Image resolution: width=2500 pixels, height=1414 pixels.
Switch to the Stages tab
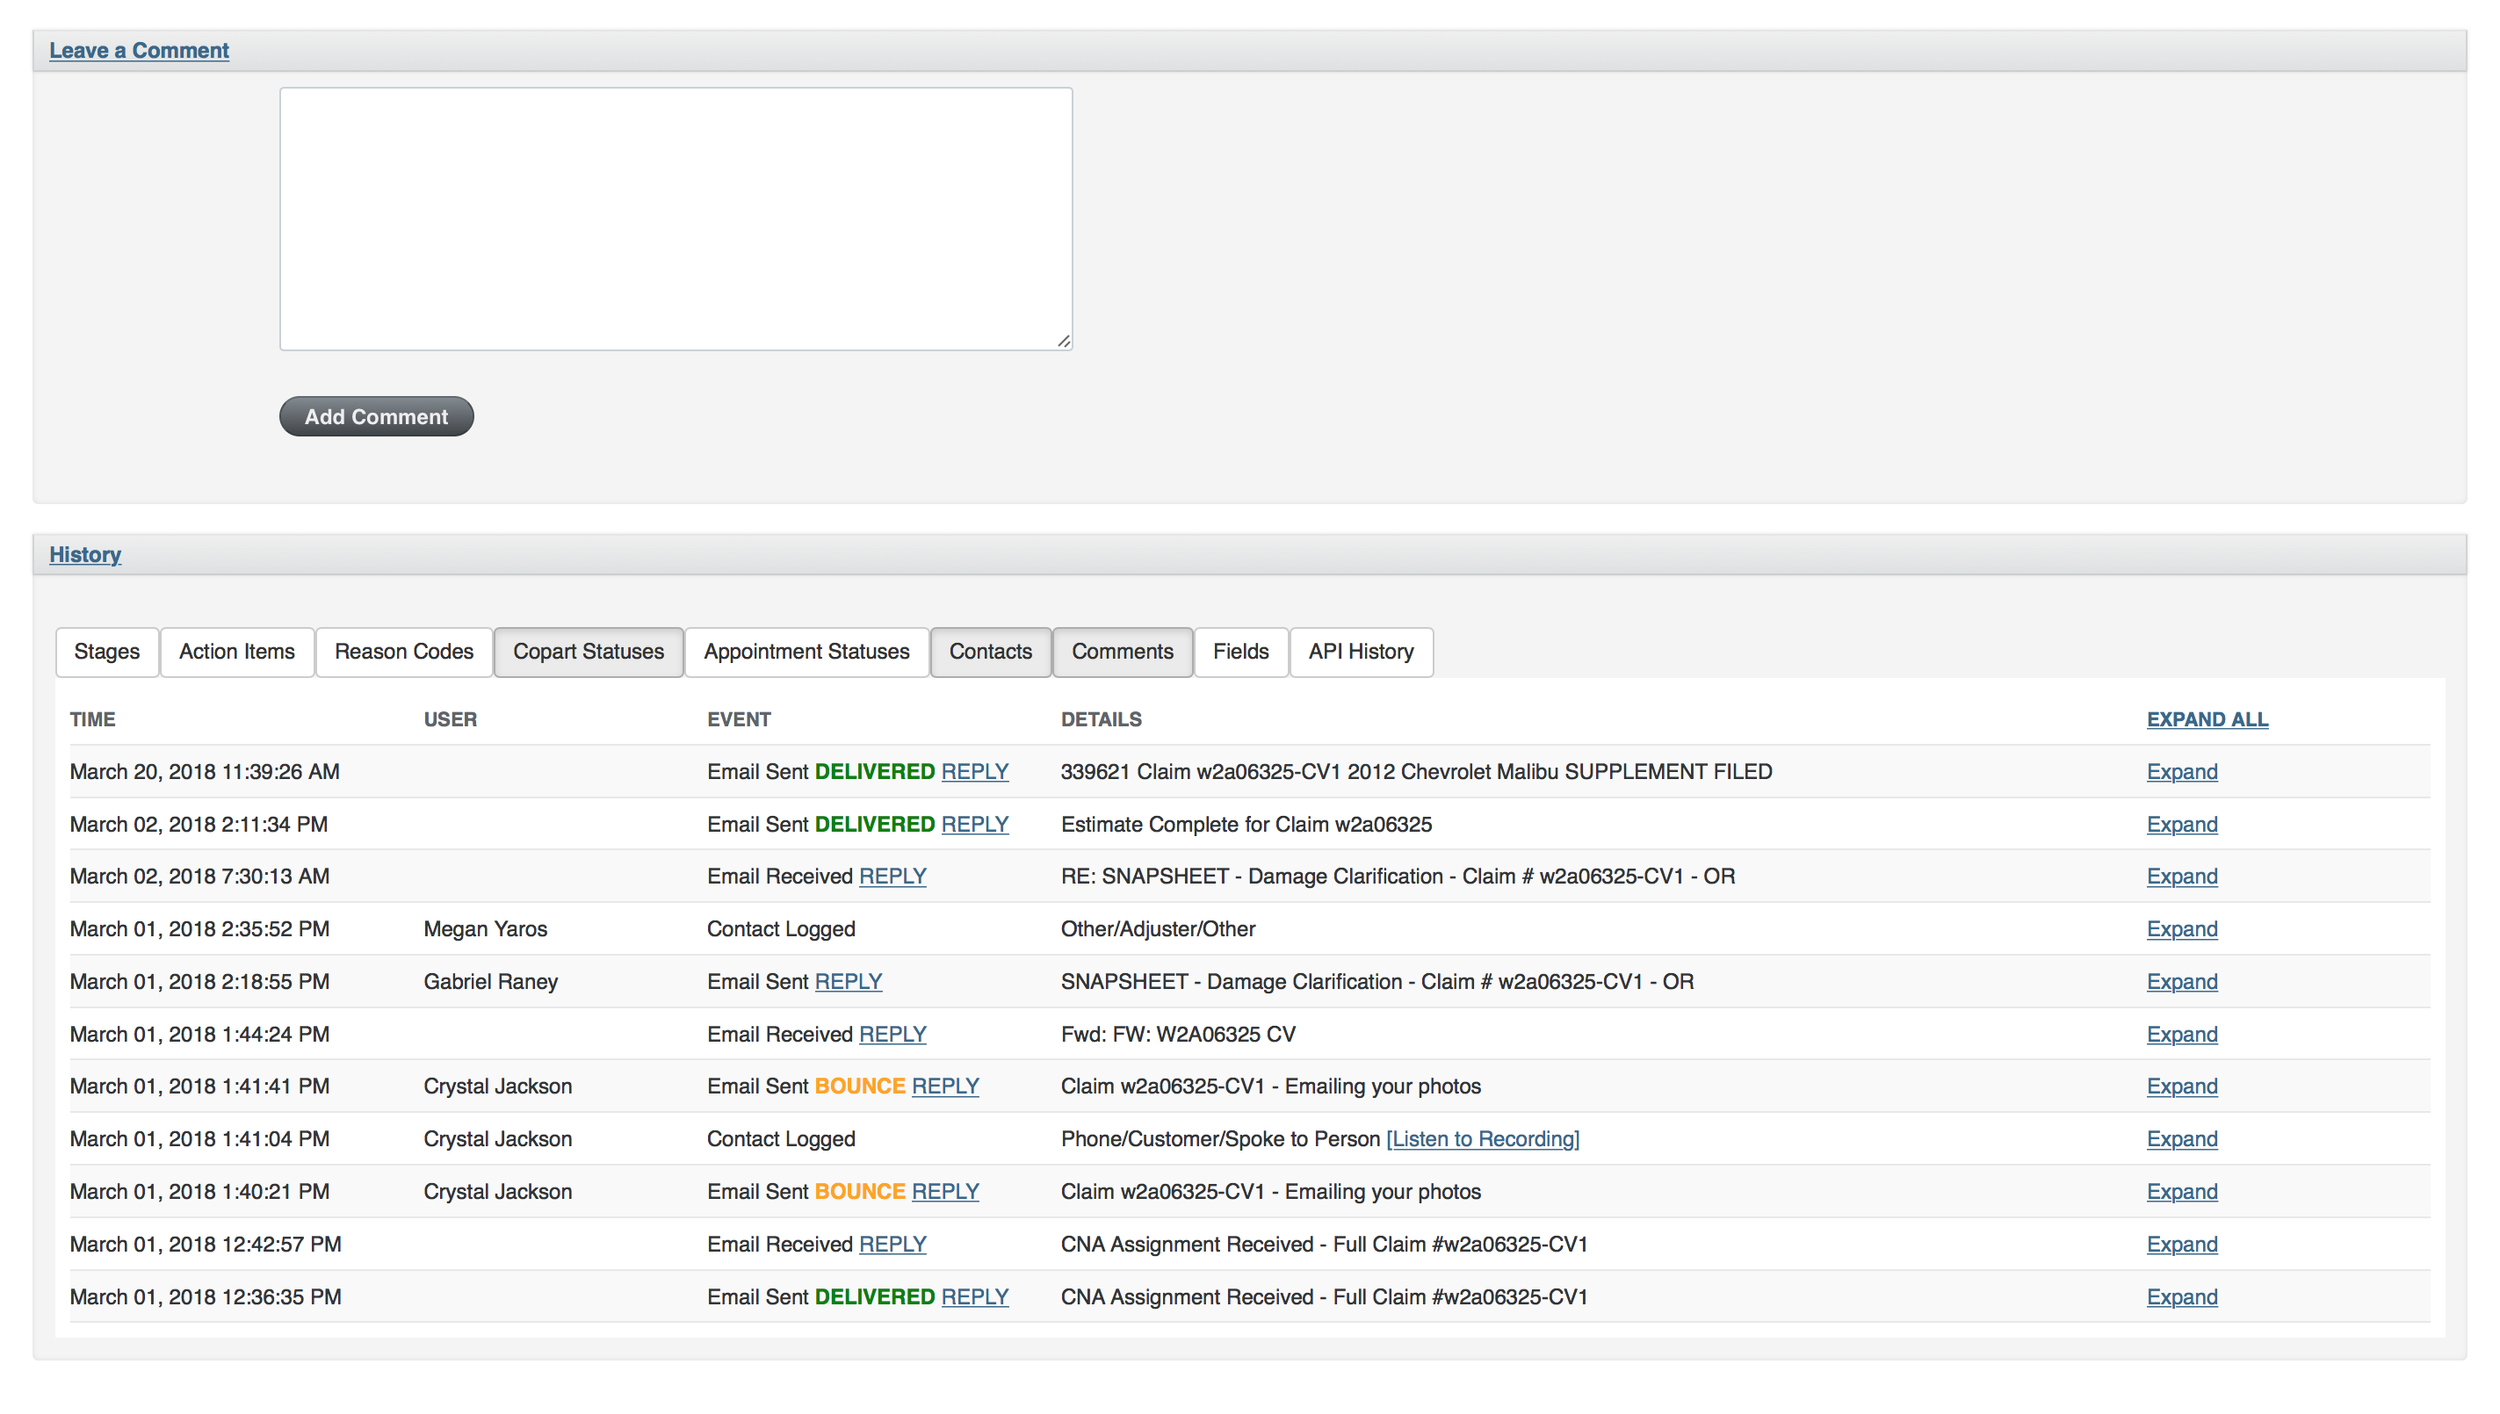click(x=107, y=652)
